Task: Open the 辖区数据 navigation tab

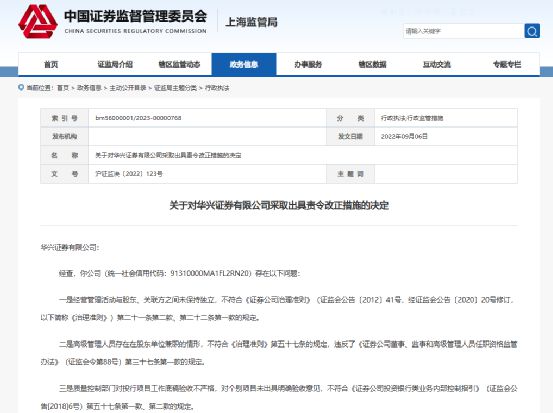Action: point(372,64)
